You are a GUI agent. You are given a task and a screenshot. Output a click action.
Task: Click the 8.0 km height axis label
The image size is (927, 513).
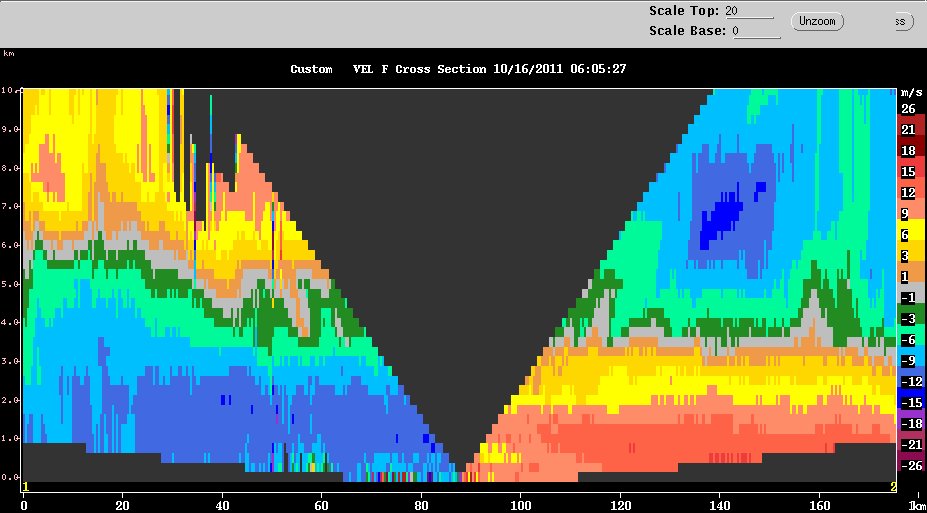(12, 168)
